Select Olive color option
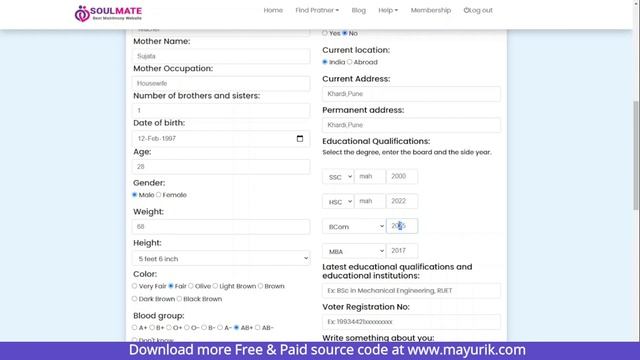 191,286
